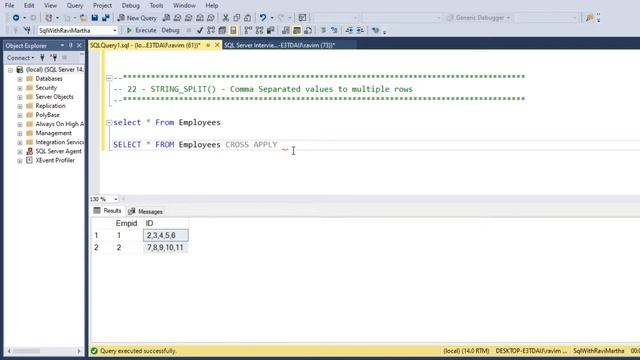Image resolution: width=640 pixels, height=360 pixels.
Task: Click the Query Options icon
Action: (x=222, y=30)
